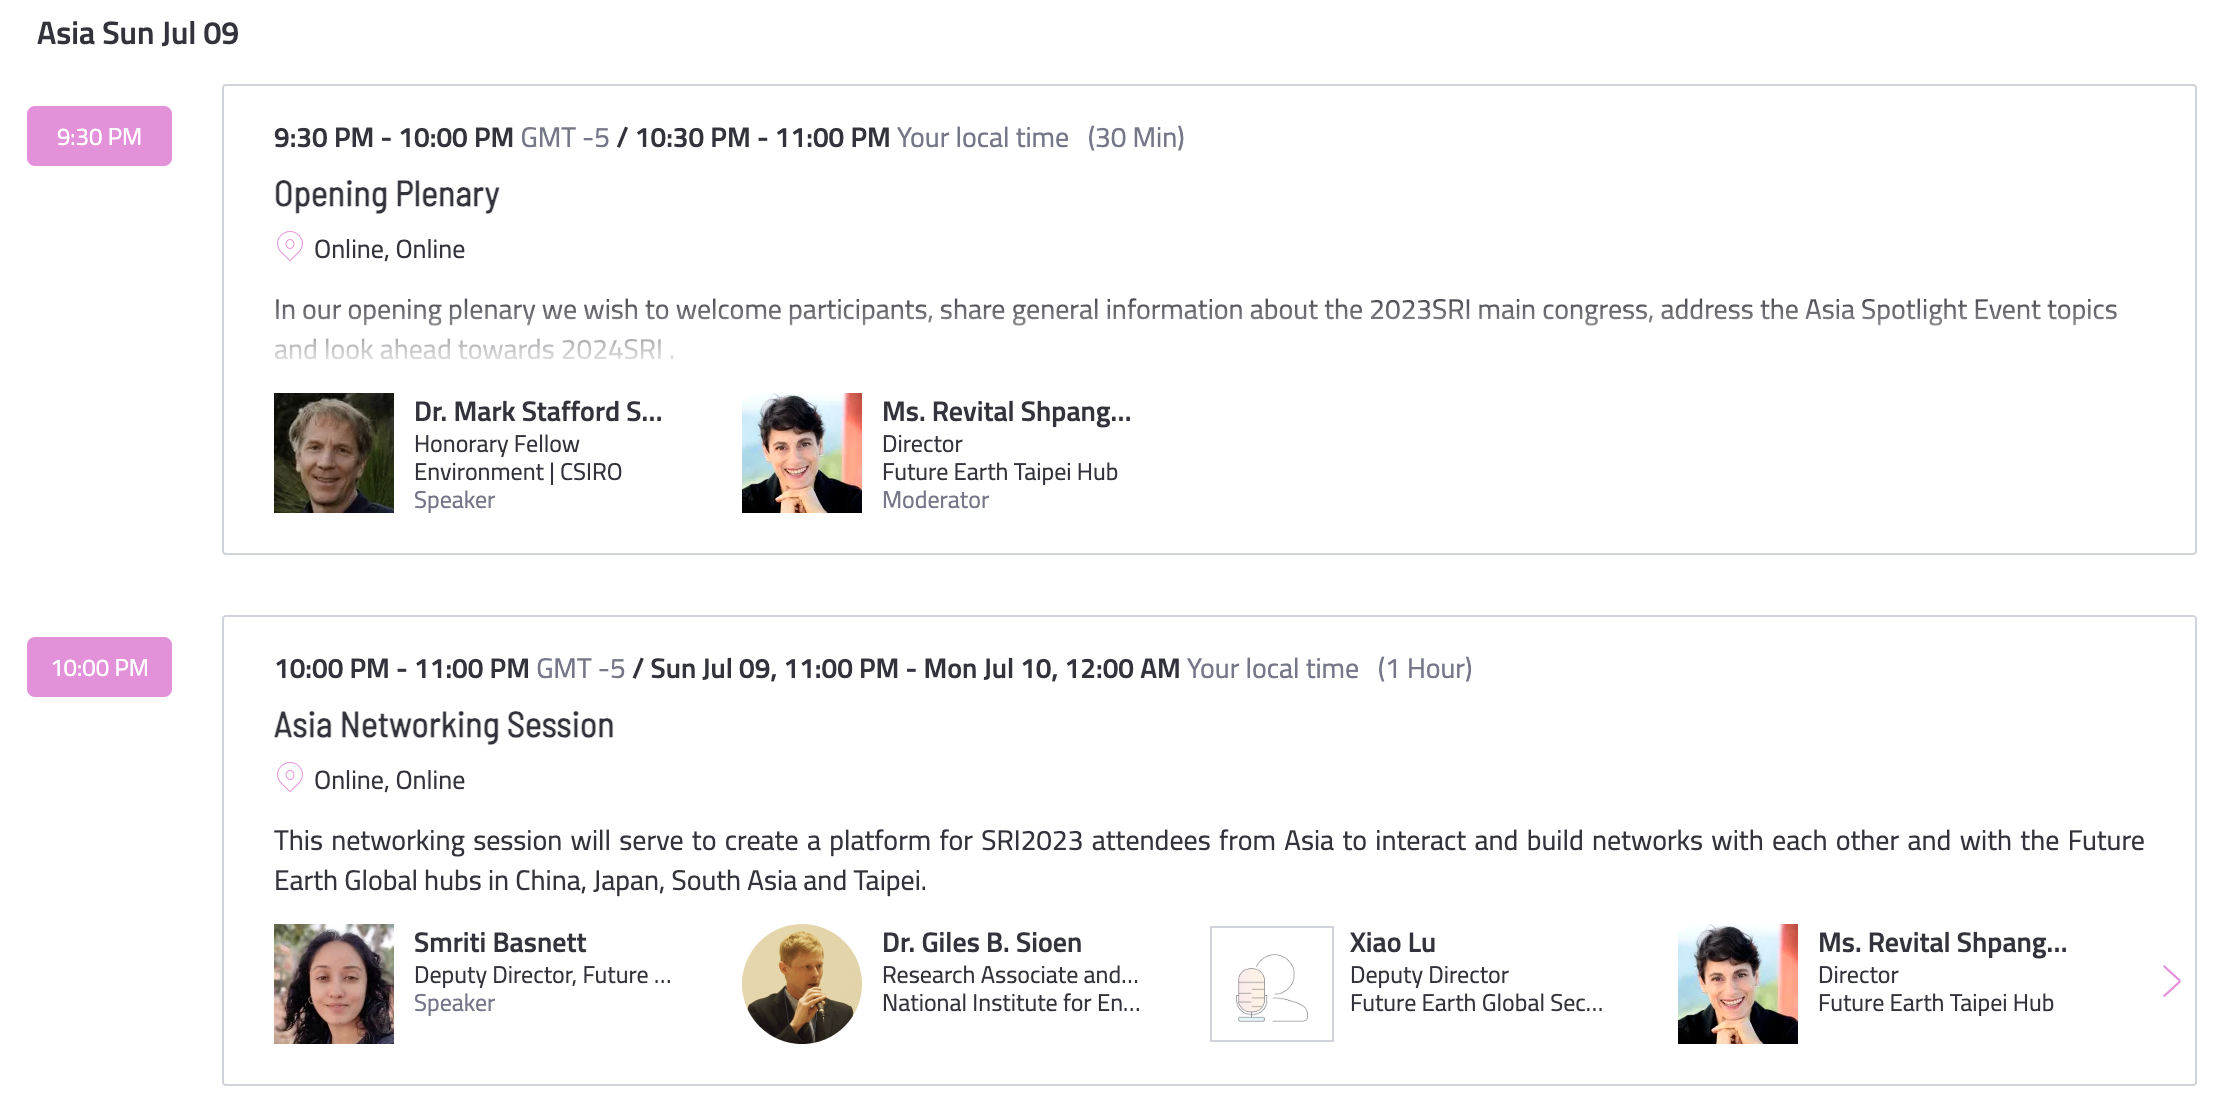This screenshot has width=2226, height=1118.
Task: Open the Asia Networking Session title
Action: pos(444,725)
